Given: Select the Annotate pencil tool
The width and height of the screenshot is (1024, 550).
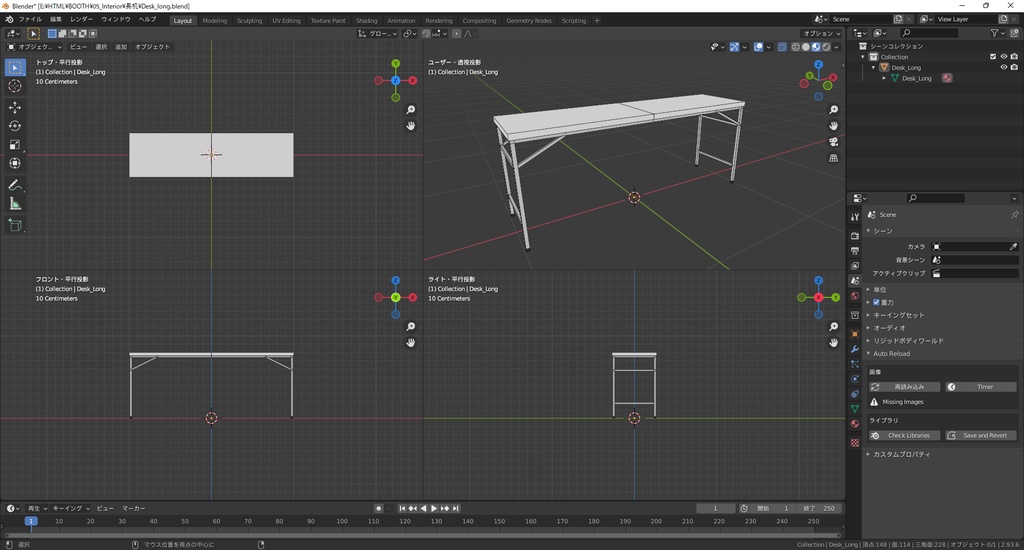Looking at the screenshot, I should (x=15, y=185).
